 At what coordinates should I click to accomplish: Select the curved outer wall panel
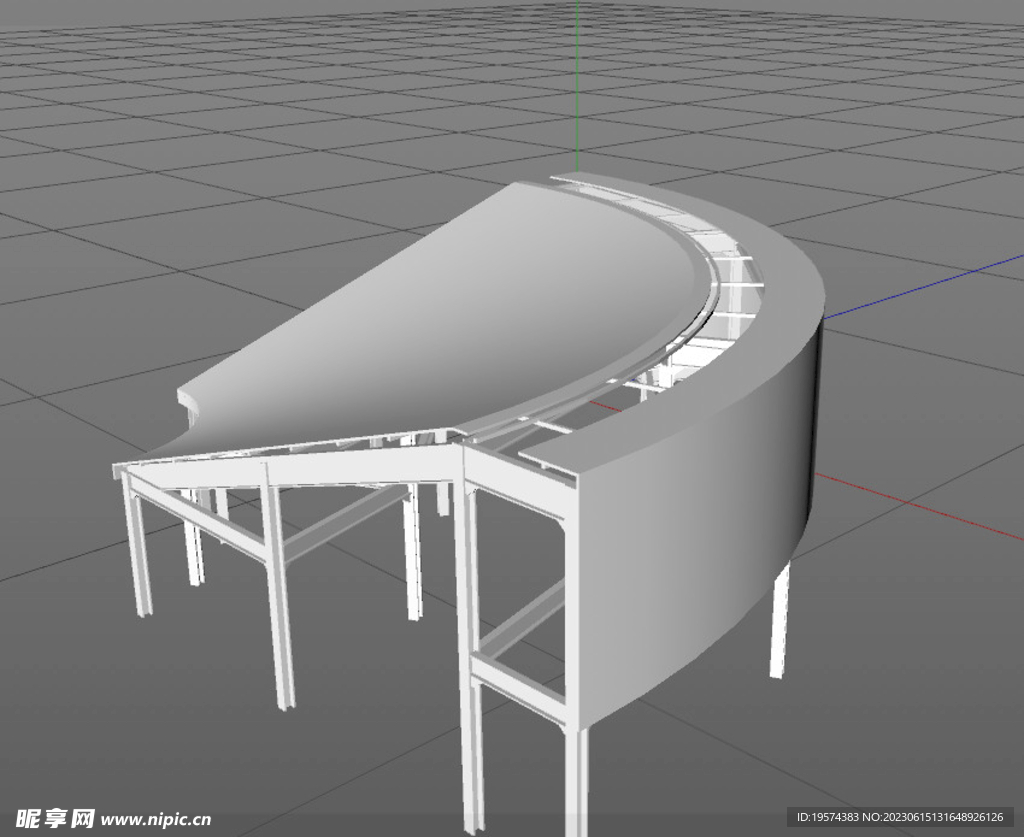[x=699, y=522]
